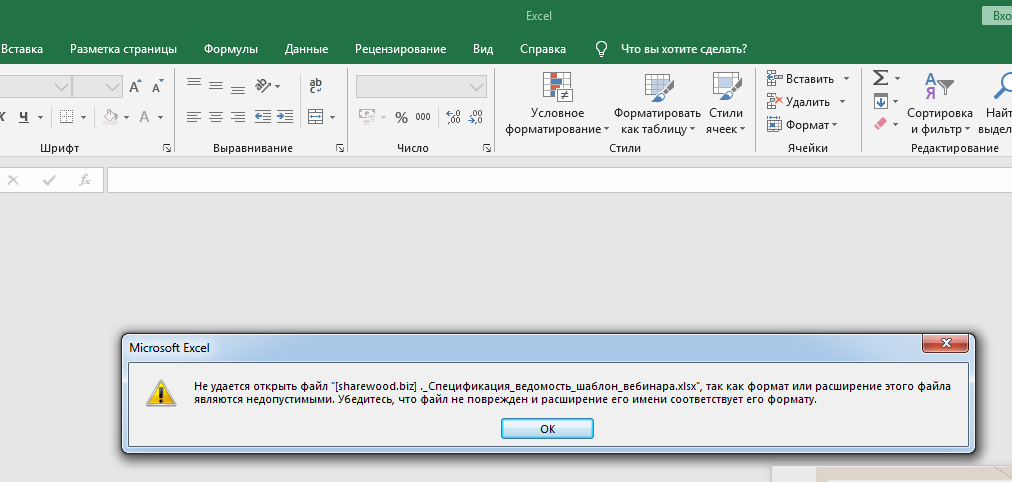
Task: Click the fill color bucket icon
Action: tap(111, 117)
